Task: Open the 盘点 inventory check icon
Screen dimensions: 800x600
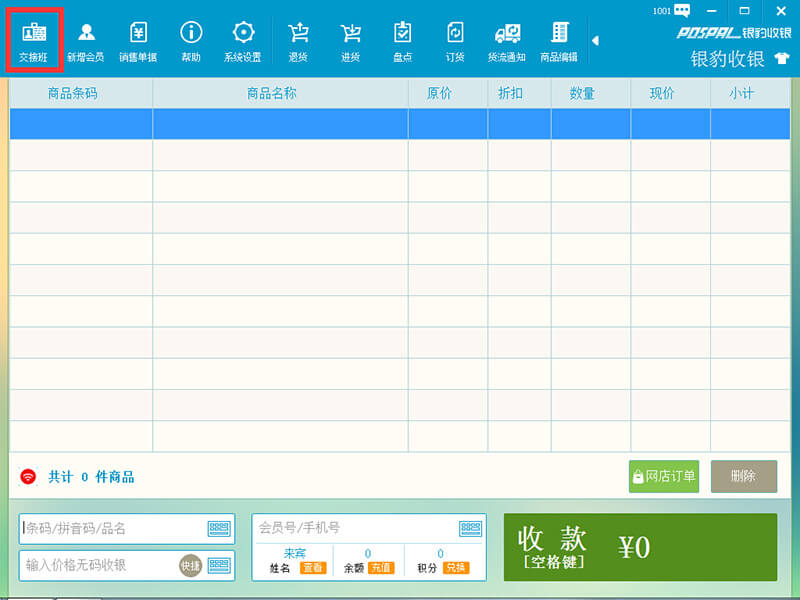Action: click(403, 42)
